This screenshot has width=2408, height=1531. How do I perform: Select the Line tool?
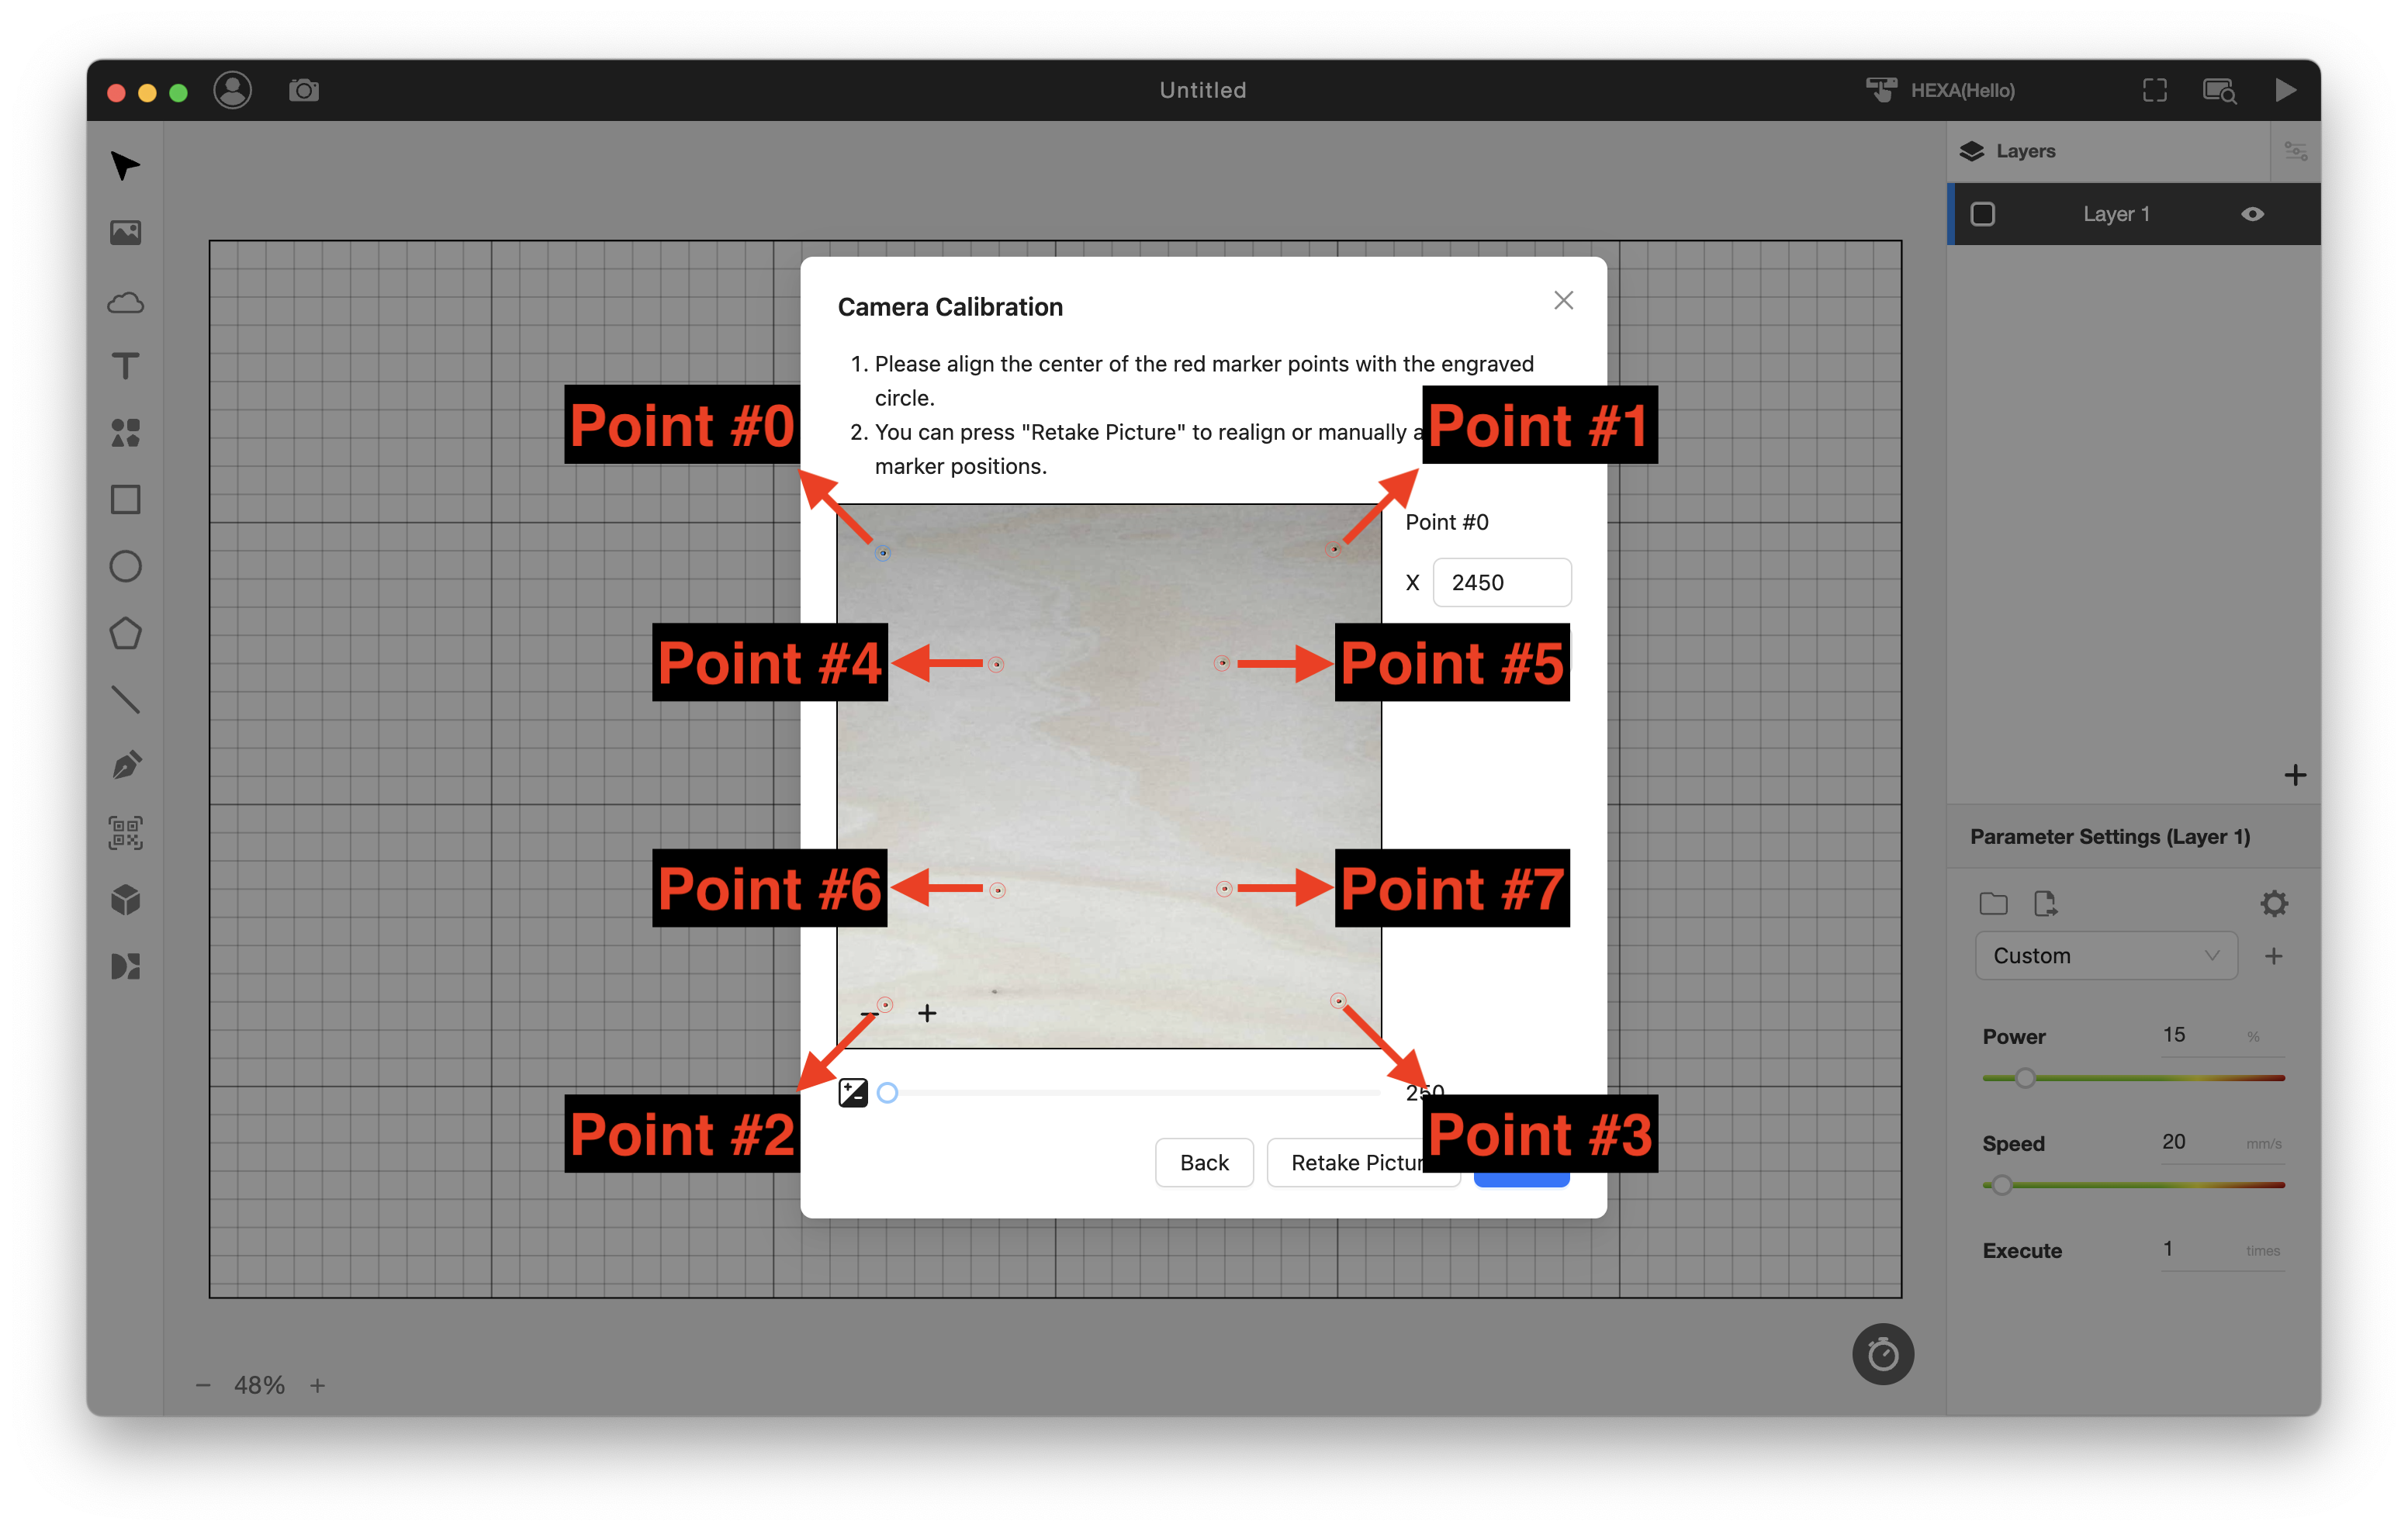[x=125, y=699]
